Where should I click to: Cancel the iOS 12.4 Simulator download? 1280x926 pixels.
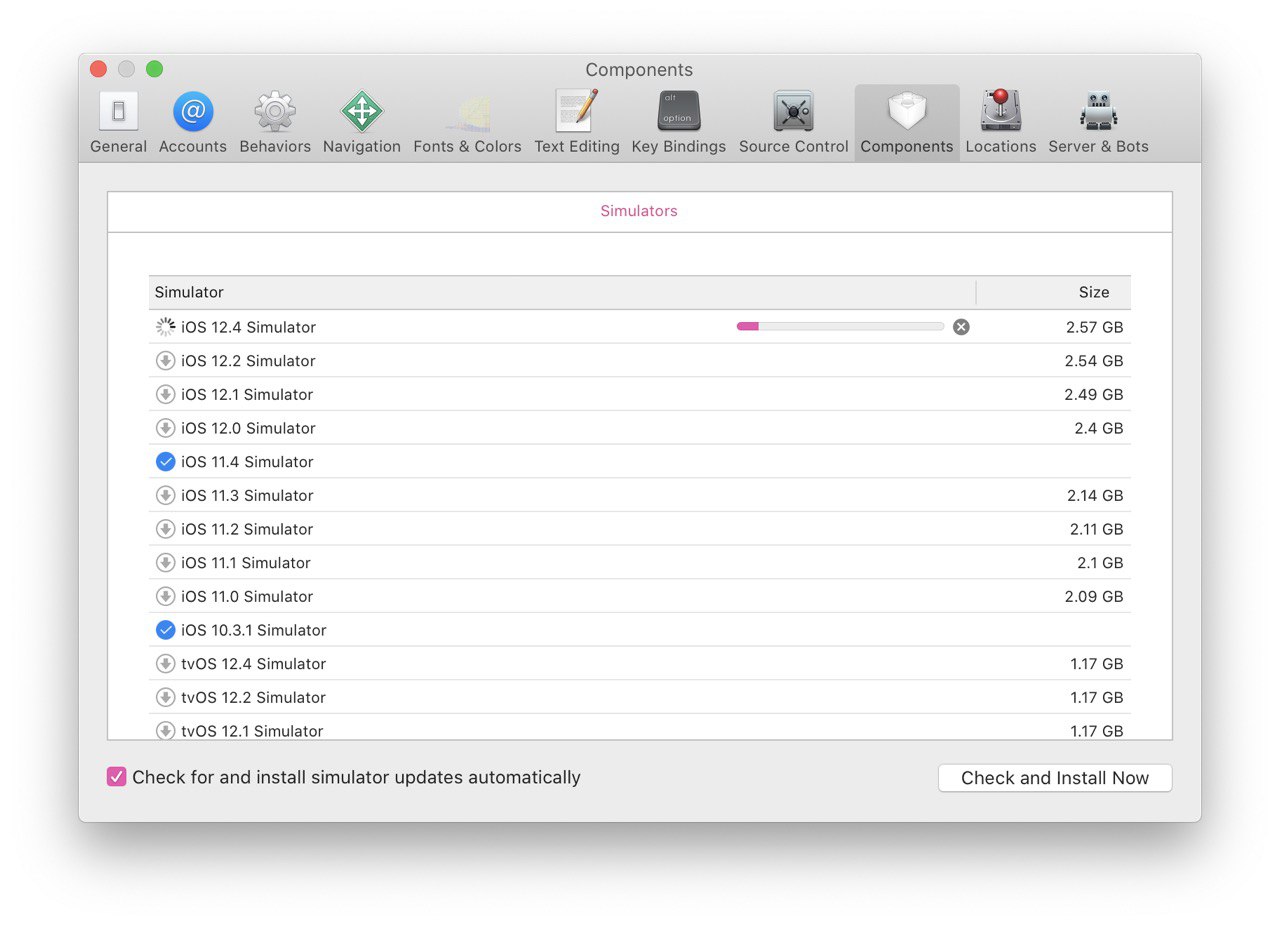961,327
